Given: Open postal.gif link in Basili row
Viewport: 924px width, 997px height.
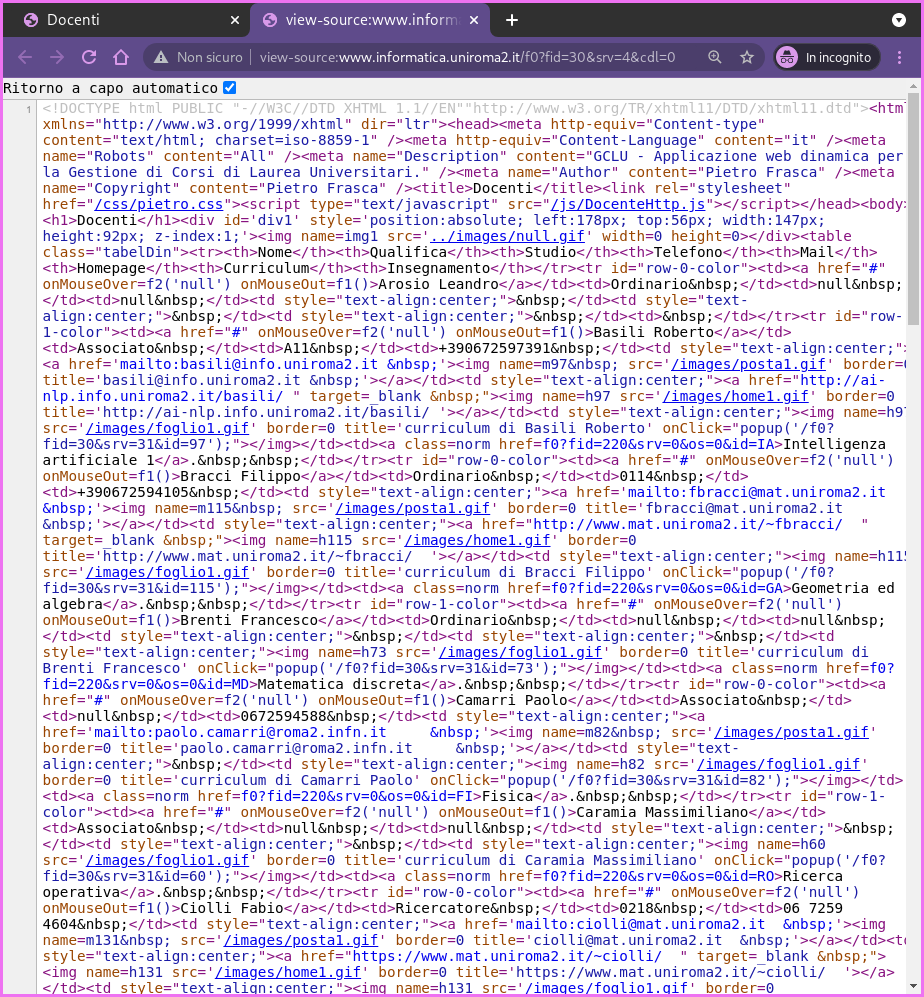Looking at the screenshot, I should [x=748, y=364].
